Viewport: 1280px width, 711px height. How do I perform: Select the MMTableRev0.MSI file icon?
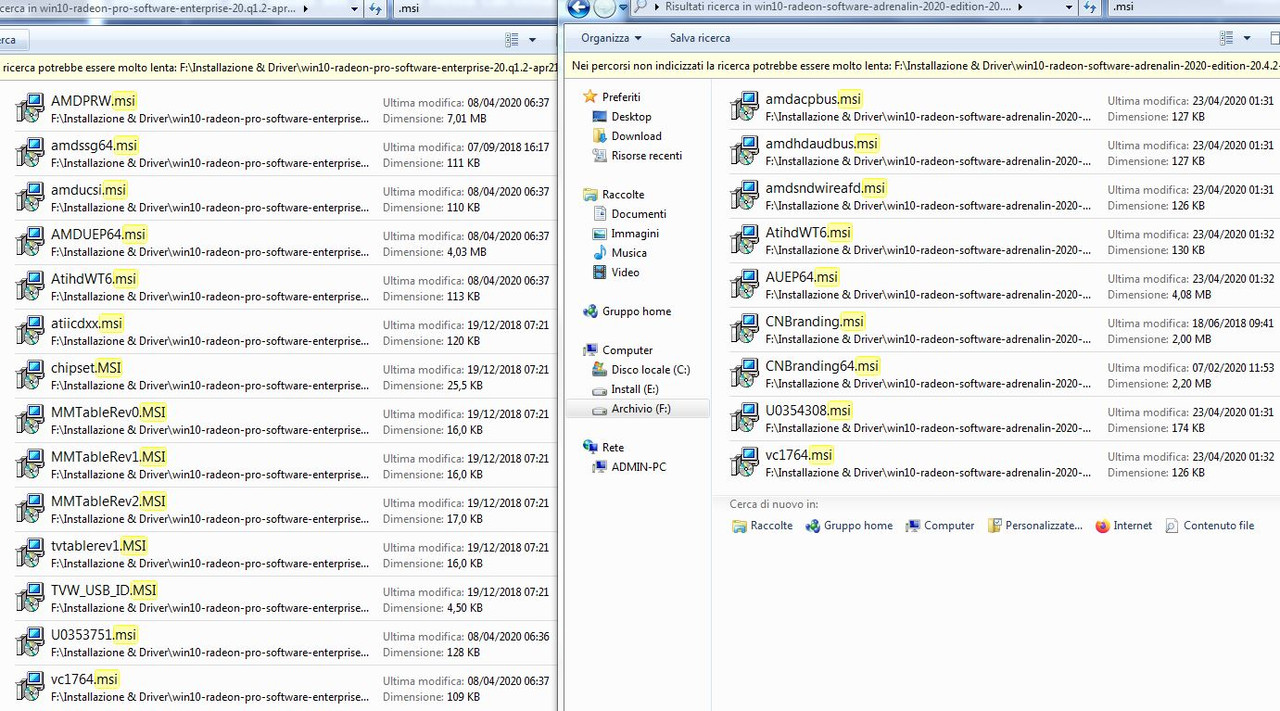pyautogui.click(x=30, y=420)
